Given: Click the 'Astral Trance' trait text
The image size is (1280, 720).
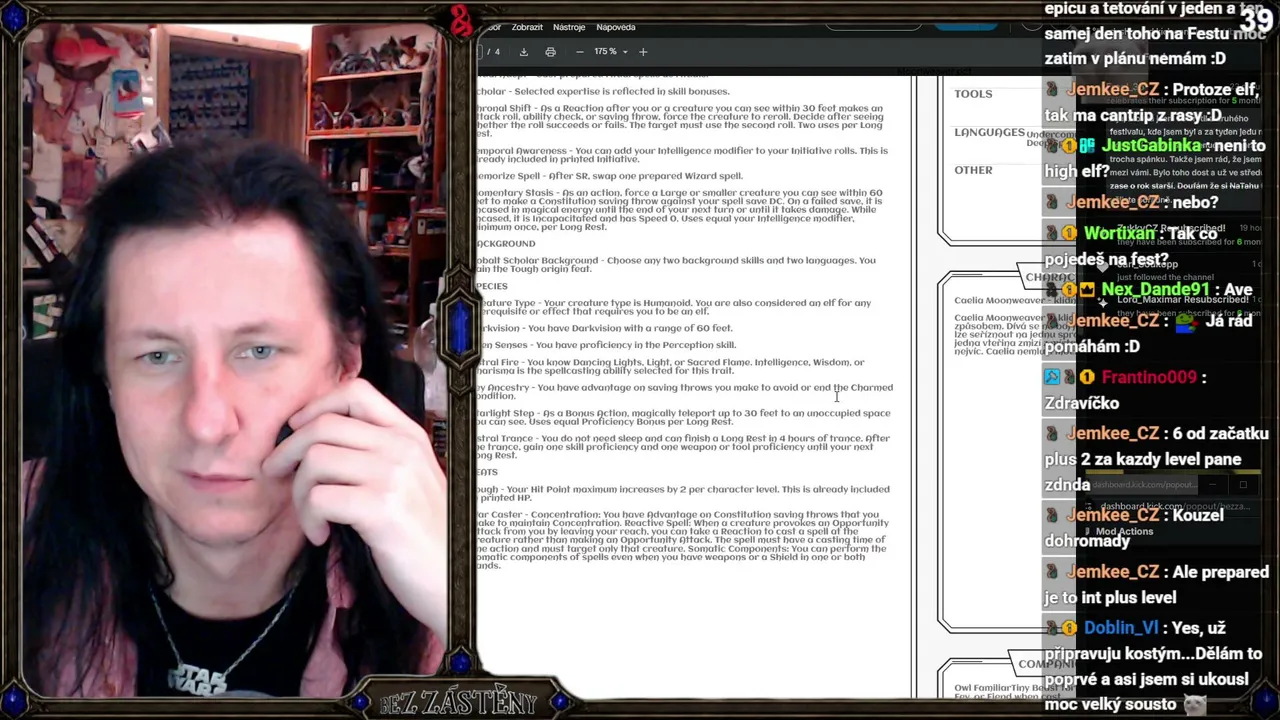Looking at the screenshot, I should [x=683, y=447].
